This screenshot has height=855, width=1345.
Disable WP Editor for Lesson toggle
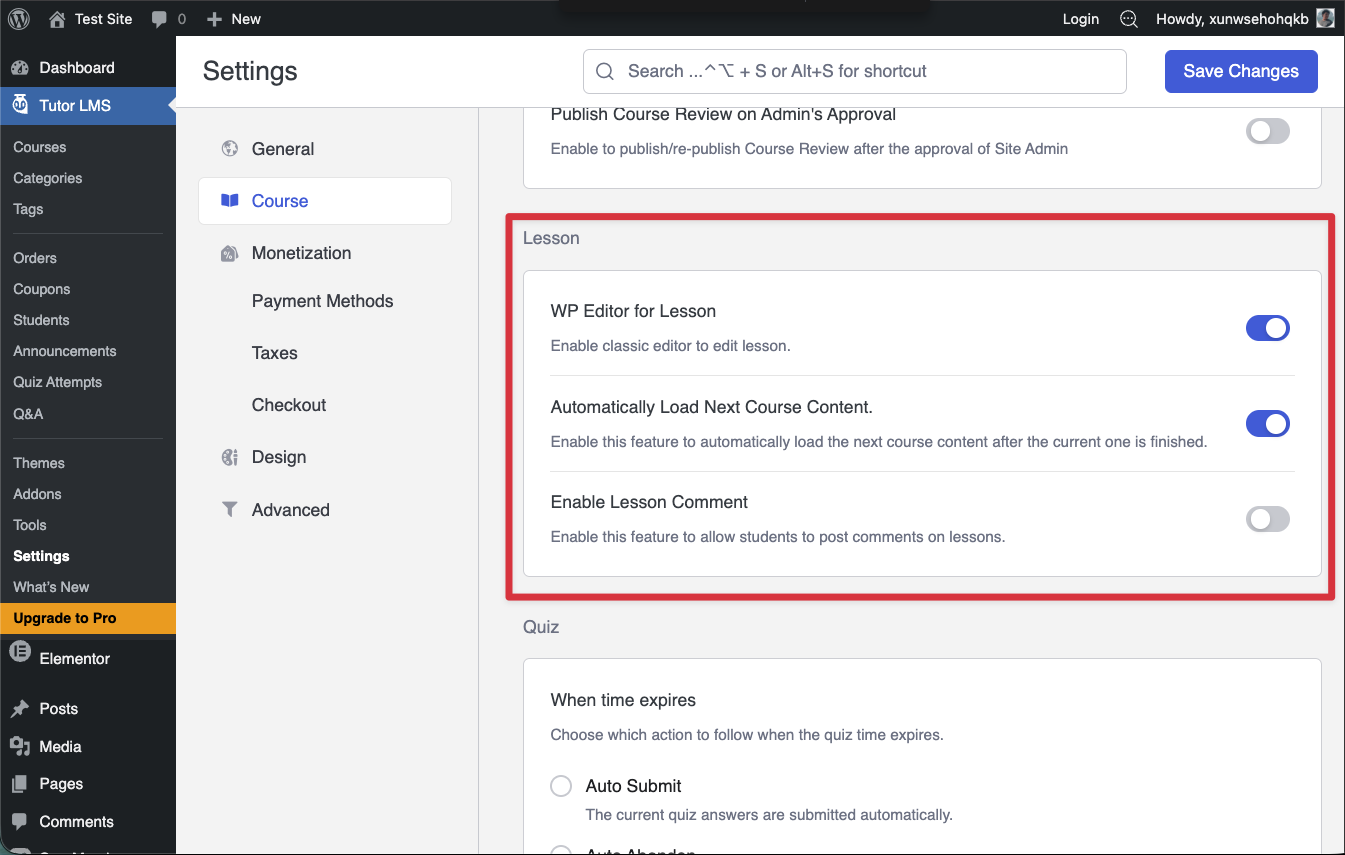point(1267,328)
